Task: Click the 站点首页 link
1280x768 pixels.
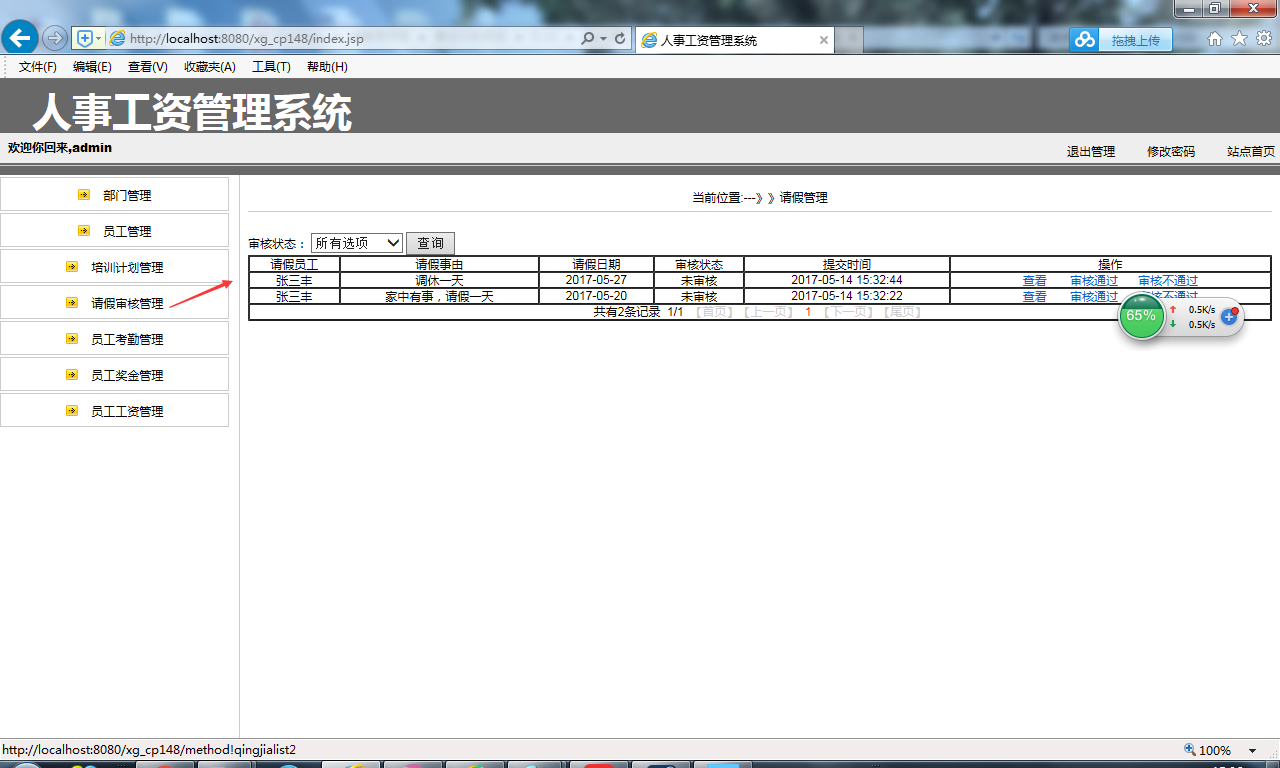Action: click(1251, 152)
